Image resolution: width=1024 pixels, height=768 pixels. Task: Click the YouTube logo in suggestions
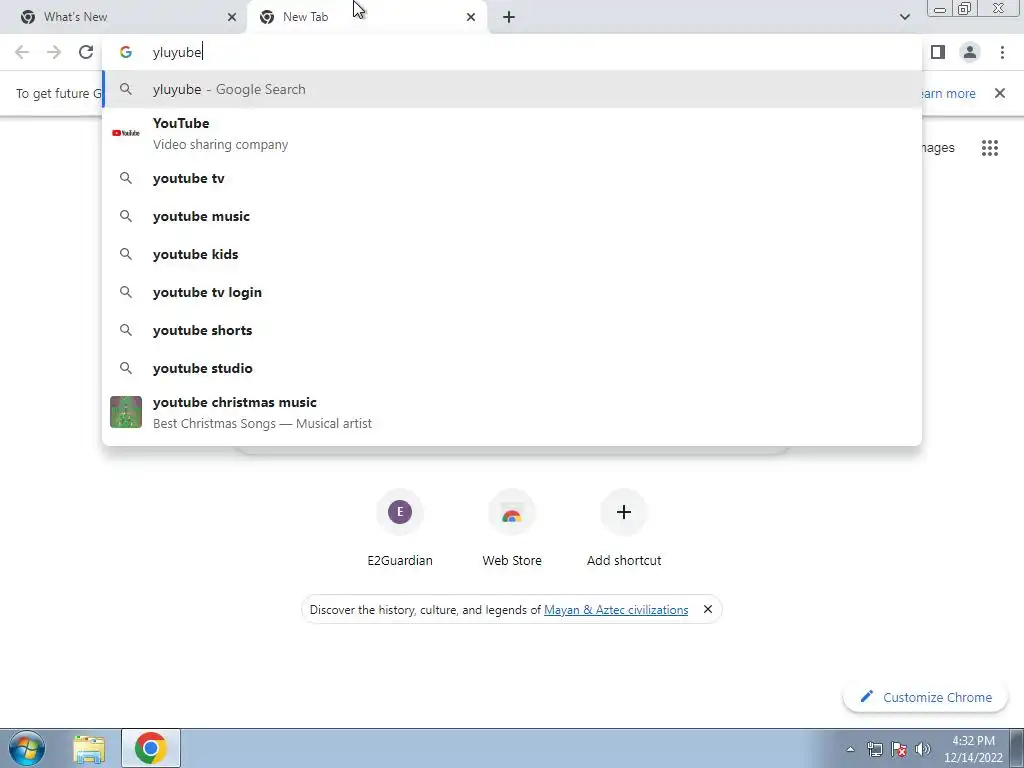126,133
